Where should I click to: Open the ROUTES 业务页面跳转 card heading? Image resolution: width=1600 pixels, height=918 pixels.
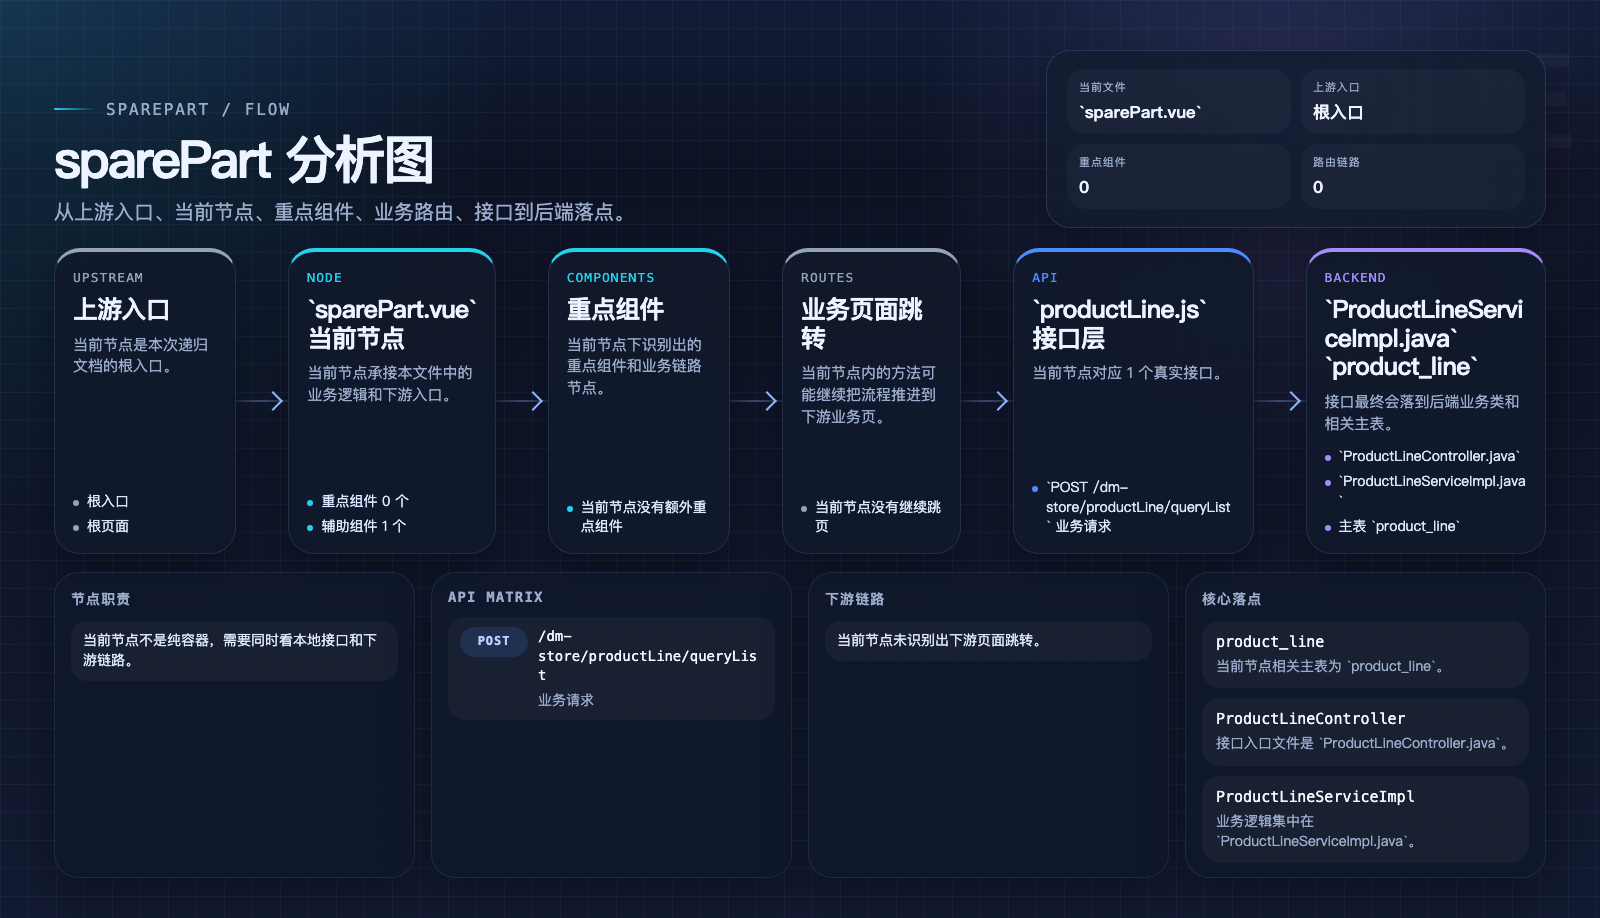(x=862, y=323)
